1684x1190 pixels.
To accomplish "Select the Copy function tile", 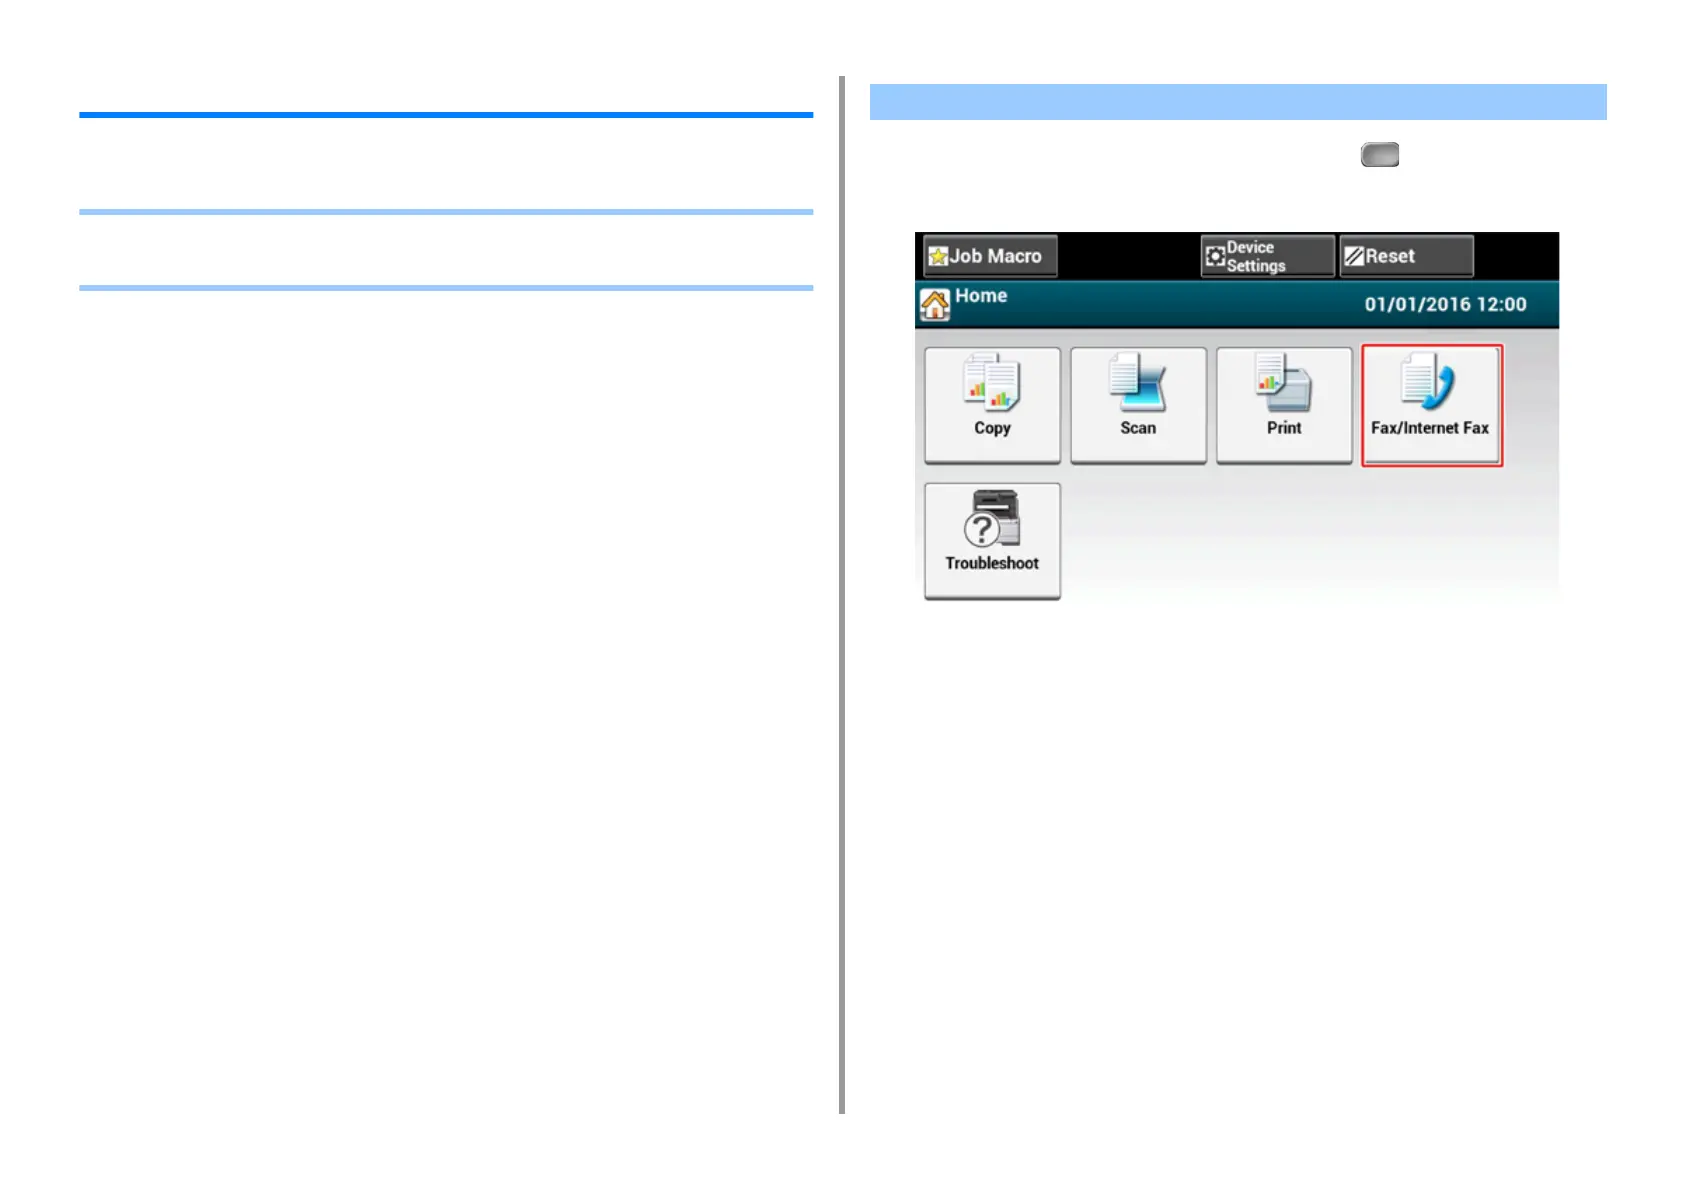I will [992, 405].
